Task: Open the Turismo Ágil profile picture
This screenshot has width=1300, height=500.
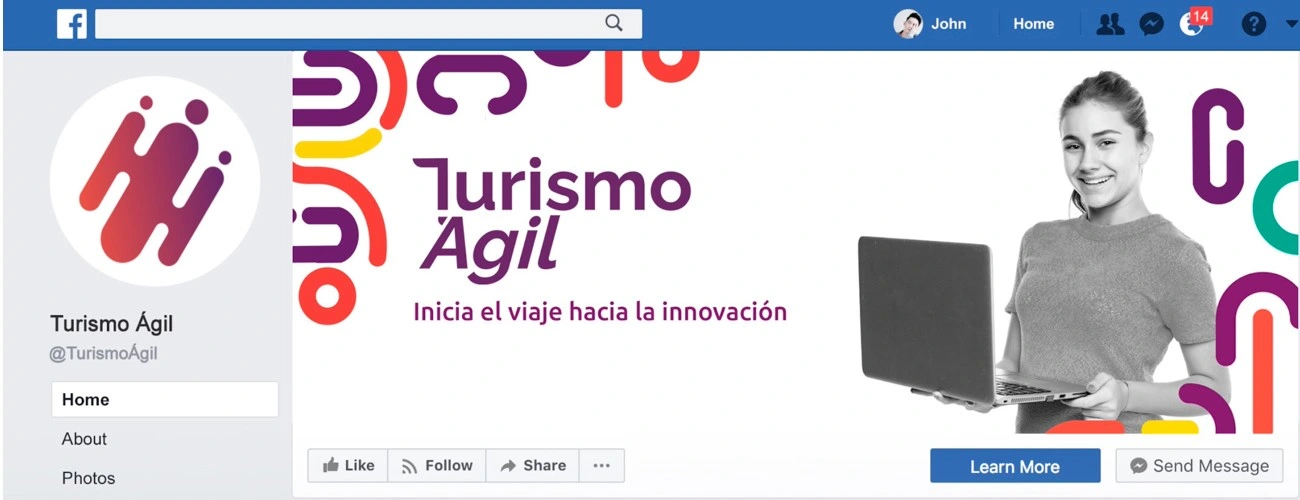Action: (x=155, y=181)
